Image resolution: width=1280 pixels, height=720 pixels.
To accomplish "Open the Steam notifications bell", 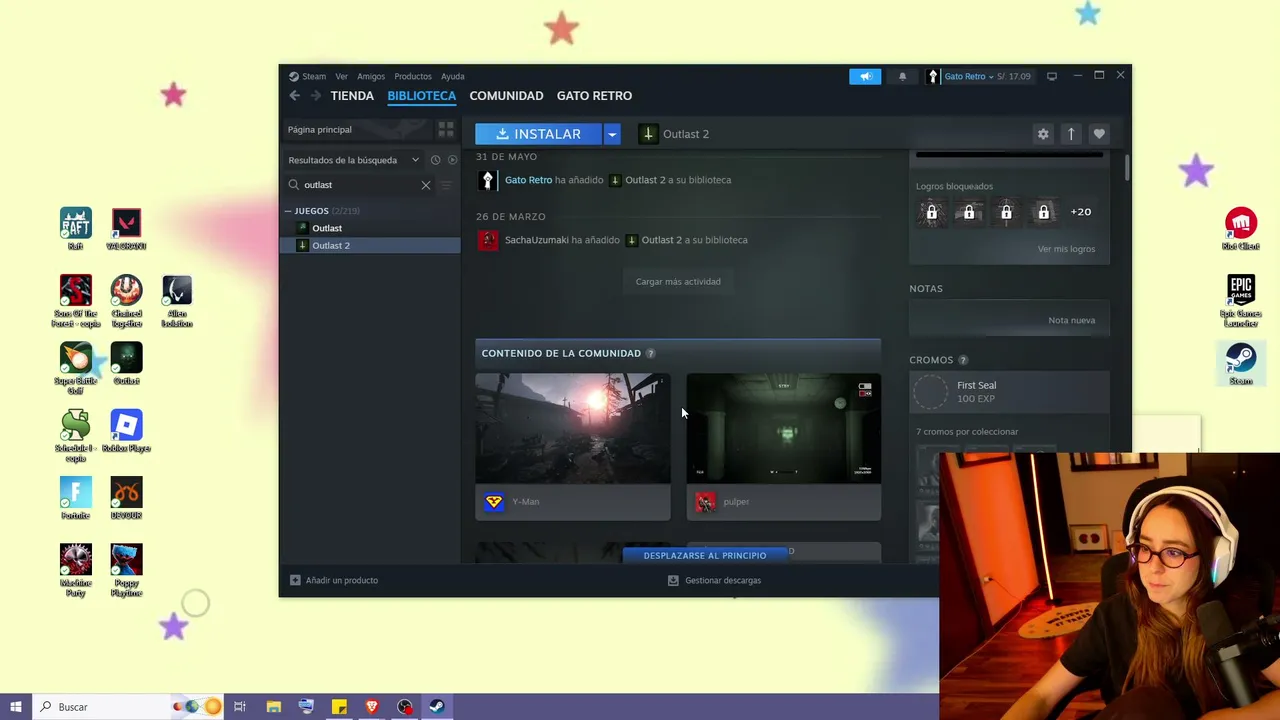I will tap(902, 76).
